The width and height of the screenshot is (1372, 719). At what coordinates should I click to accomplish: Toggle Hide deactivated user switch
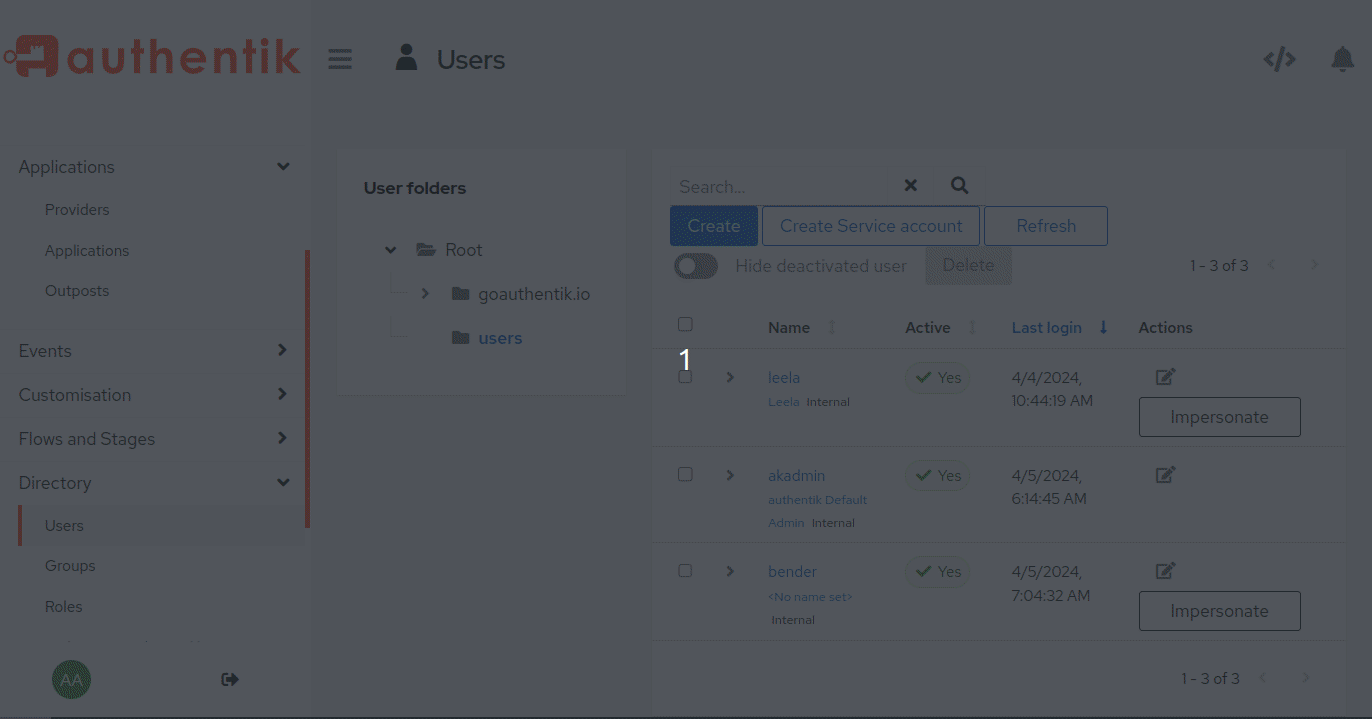[696, 266]
